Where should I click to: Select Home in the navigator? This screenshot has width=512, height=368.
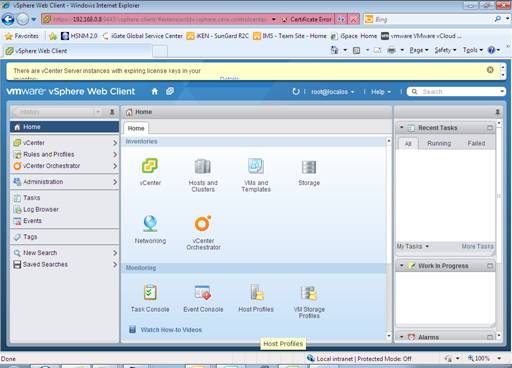tap(64, 127)
